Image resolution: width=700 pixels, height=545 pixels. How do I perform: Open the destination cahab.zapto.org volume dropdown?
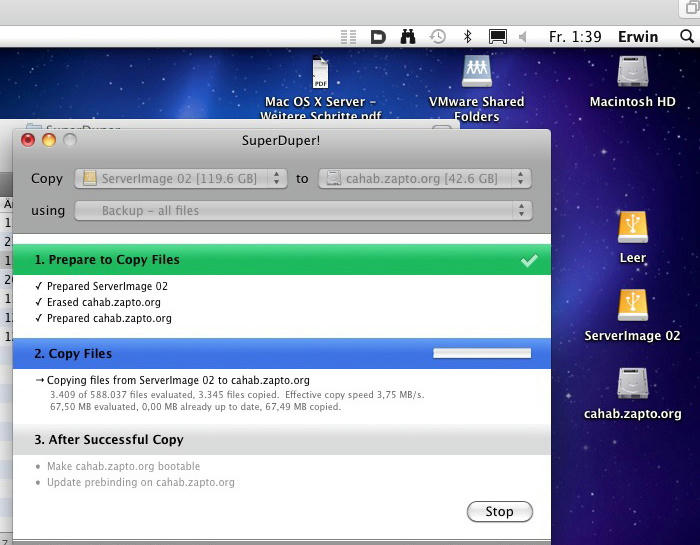(425, 179)
